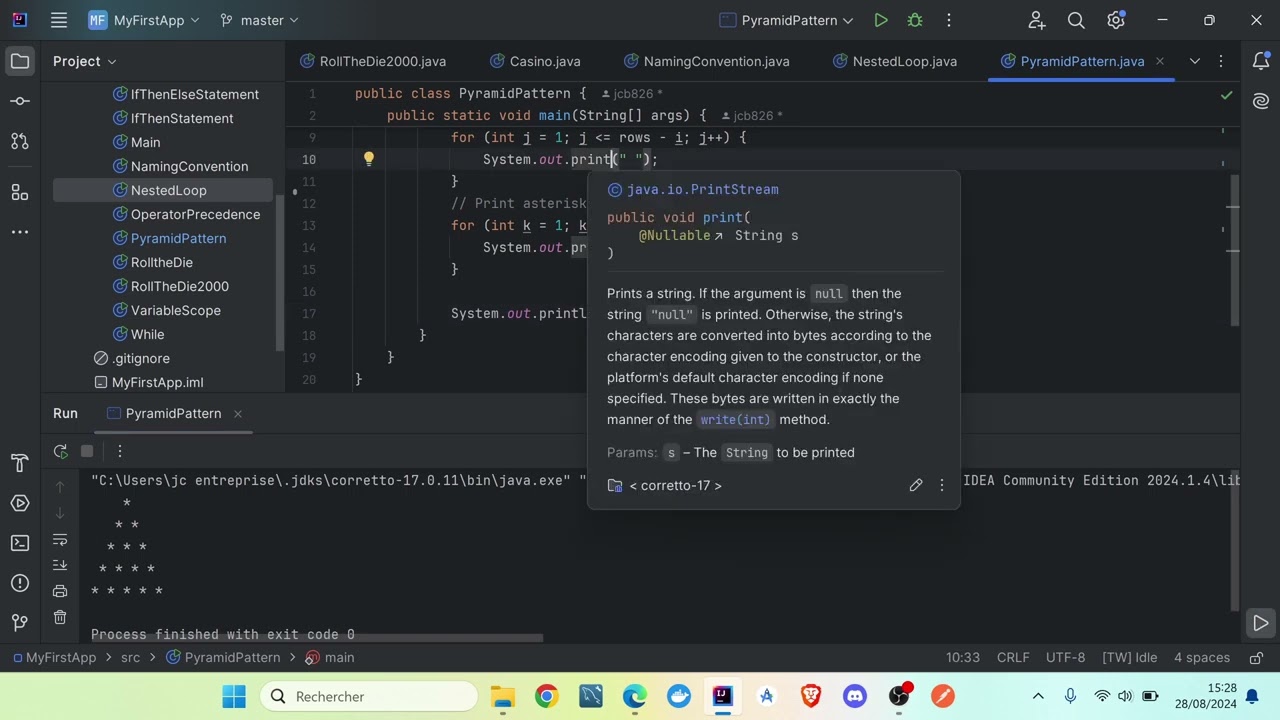
Task: Start Debug with the bug icon
Action: coord(914,20)
